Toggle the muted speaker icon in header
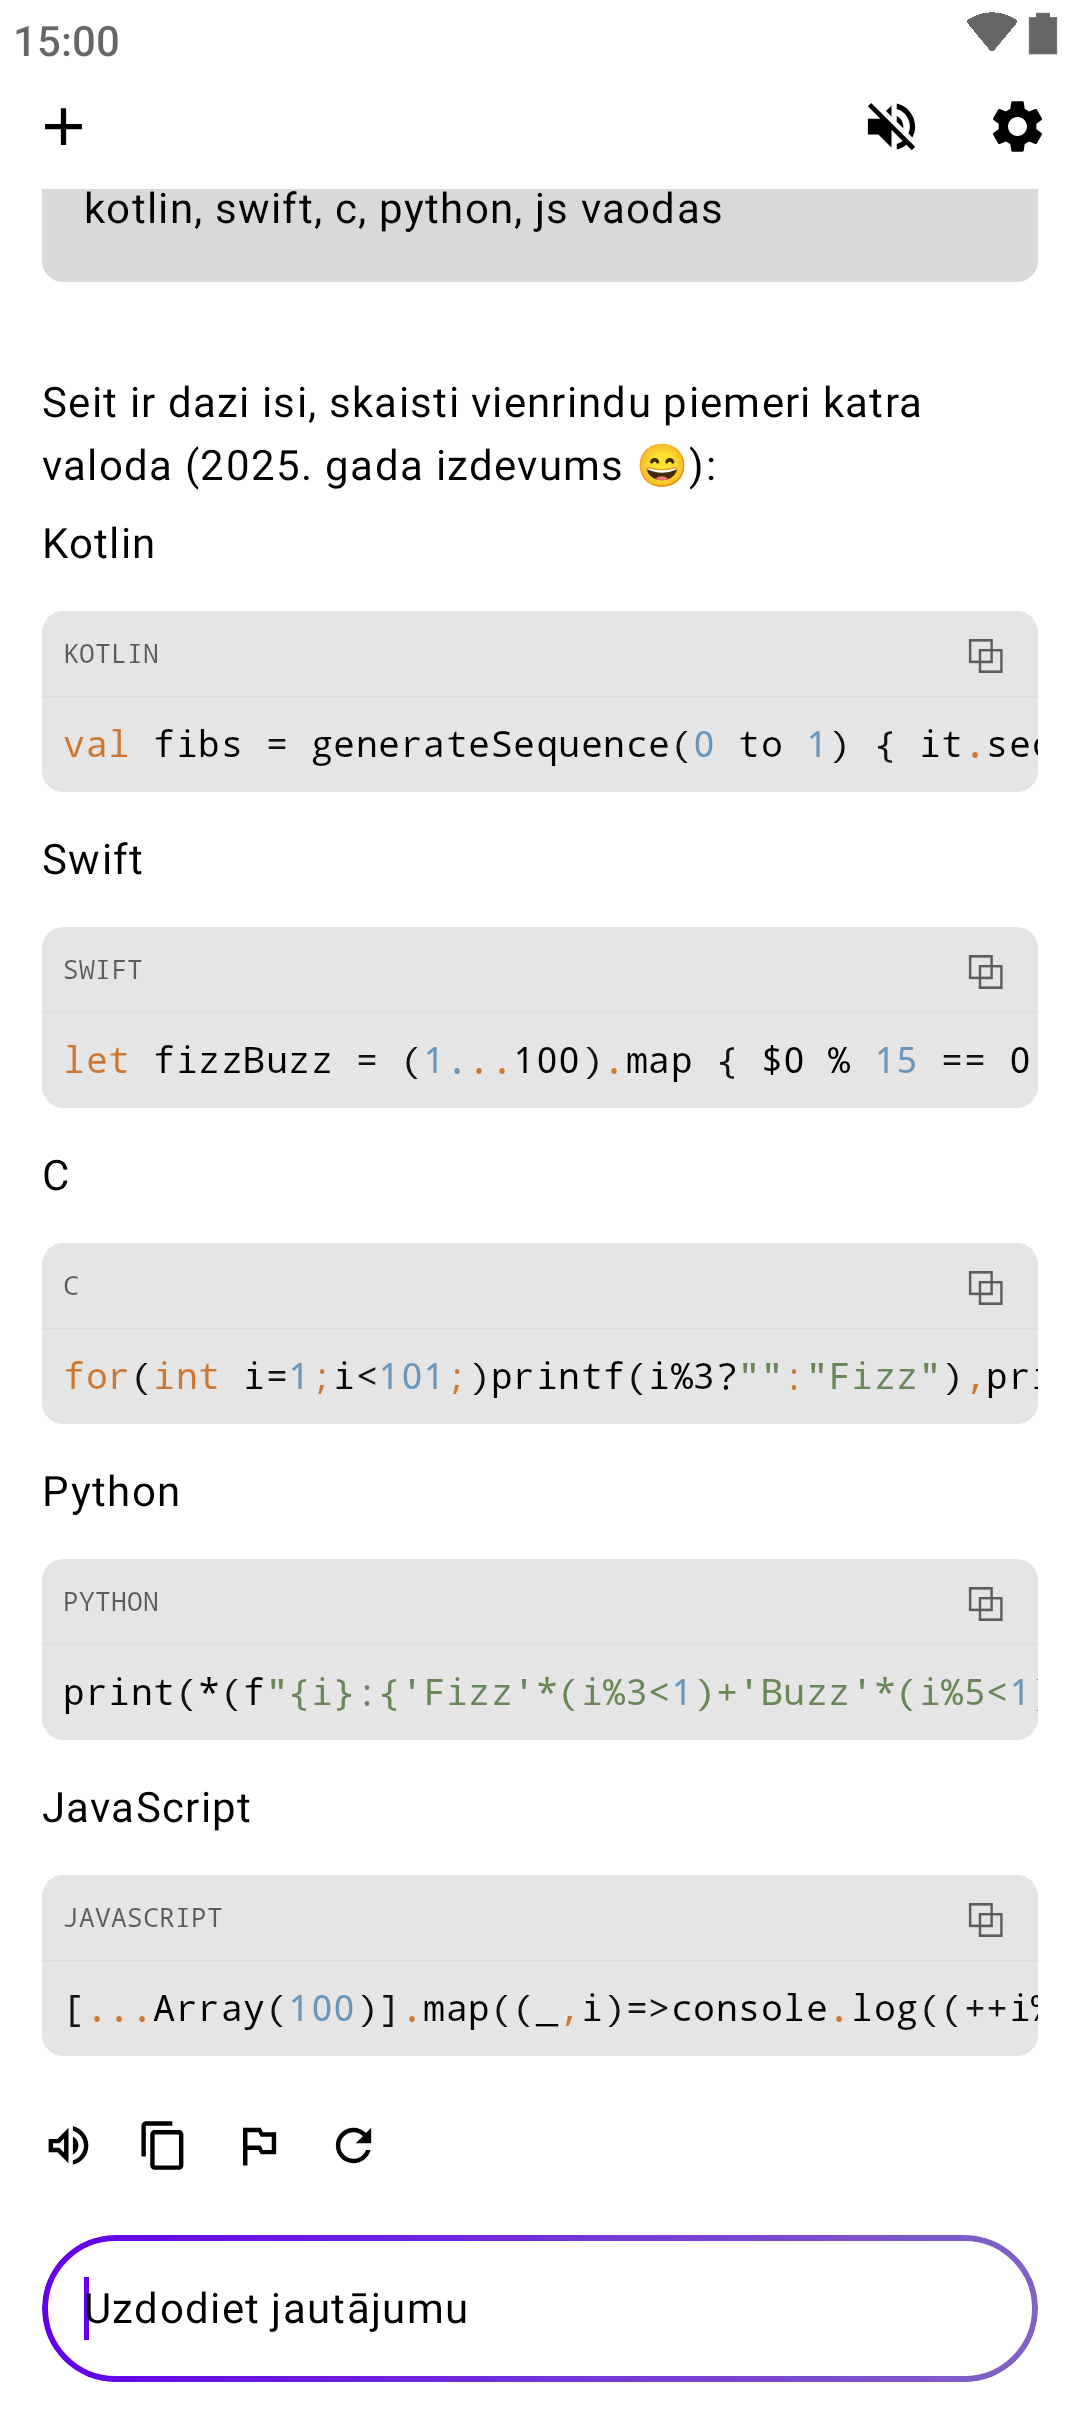The height and width of the screenshot is (2424, 1080). point(891,127)
